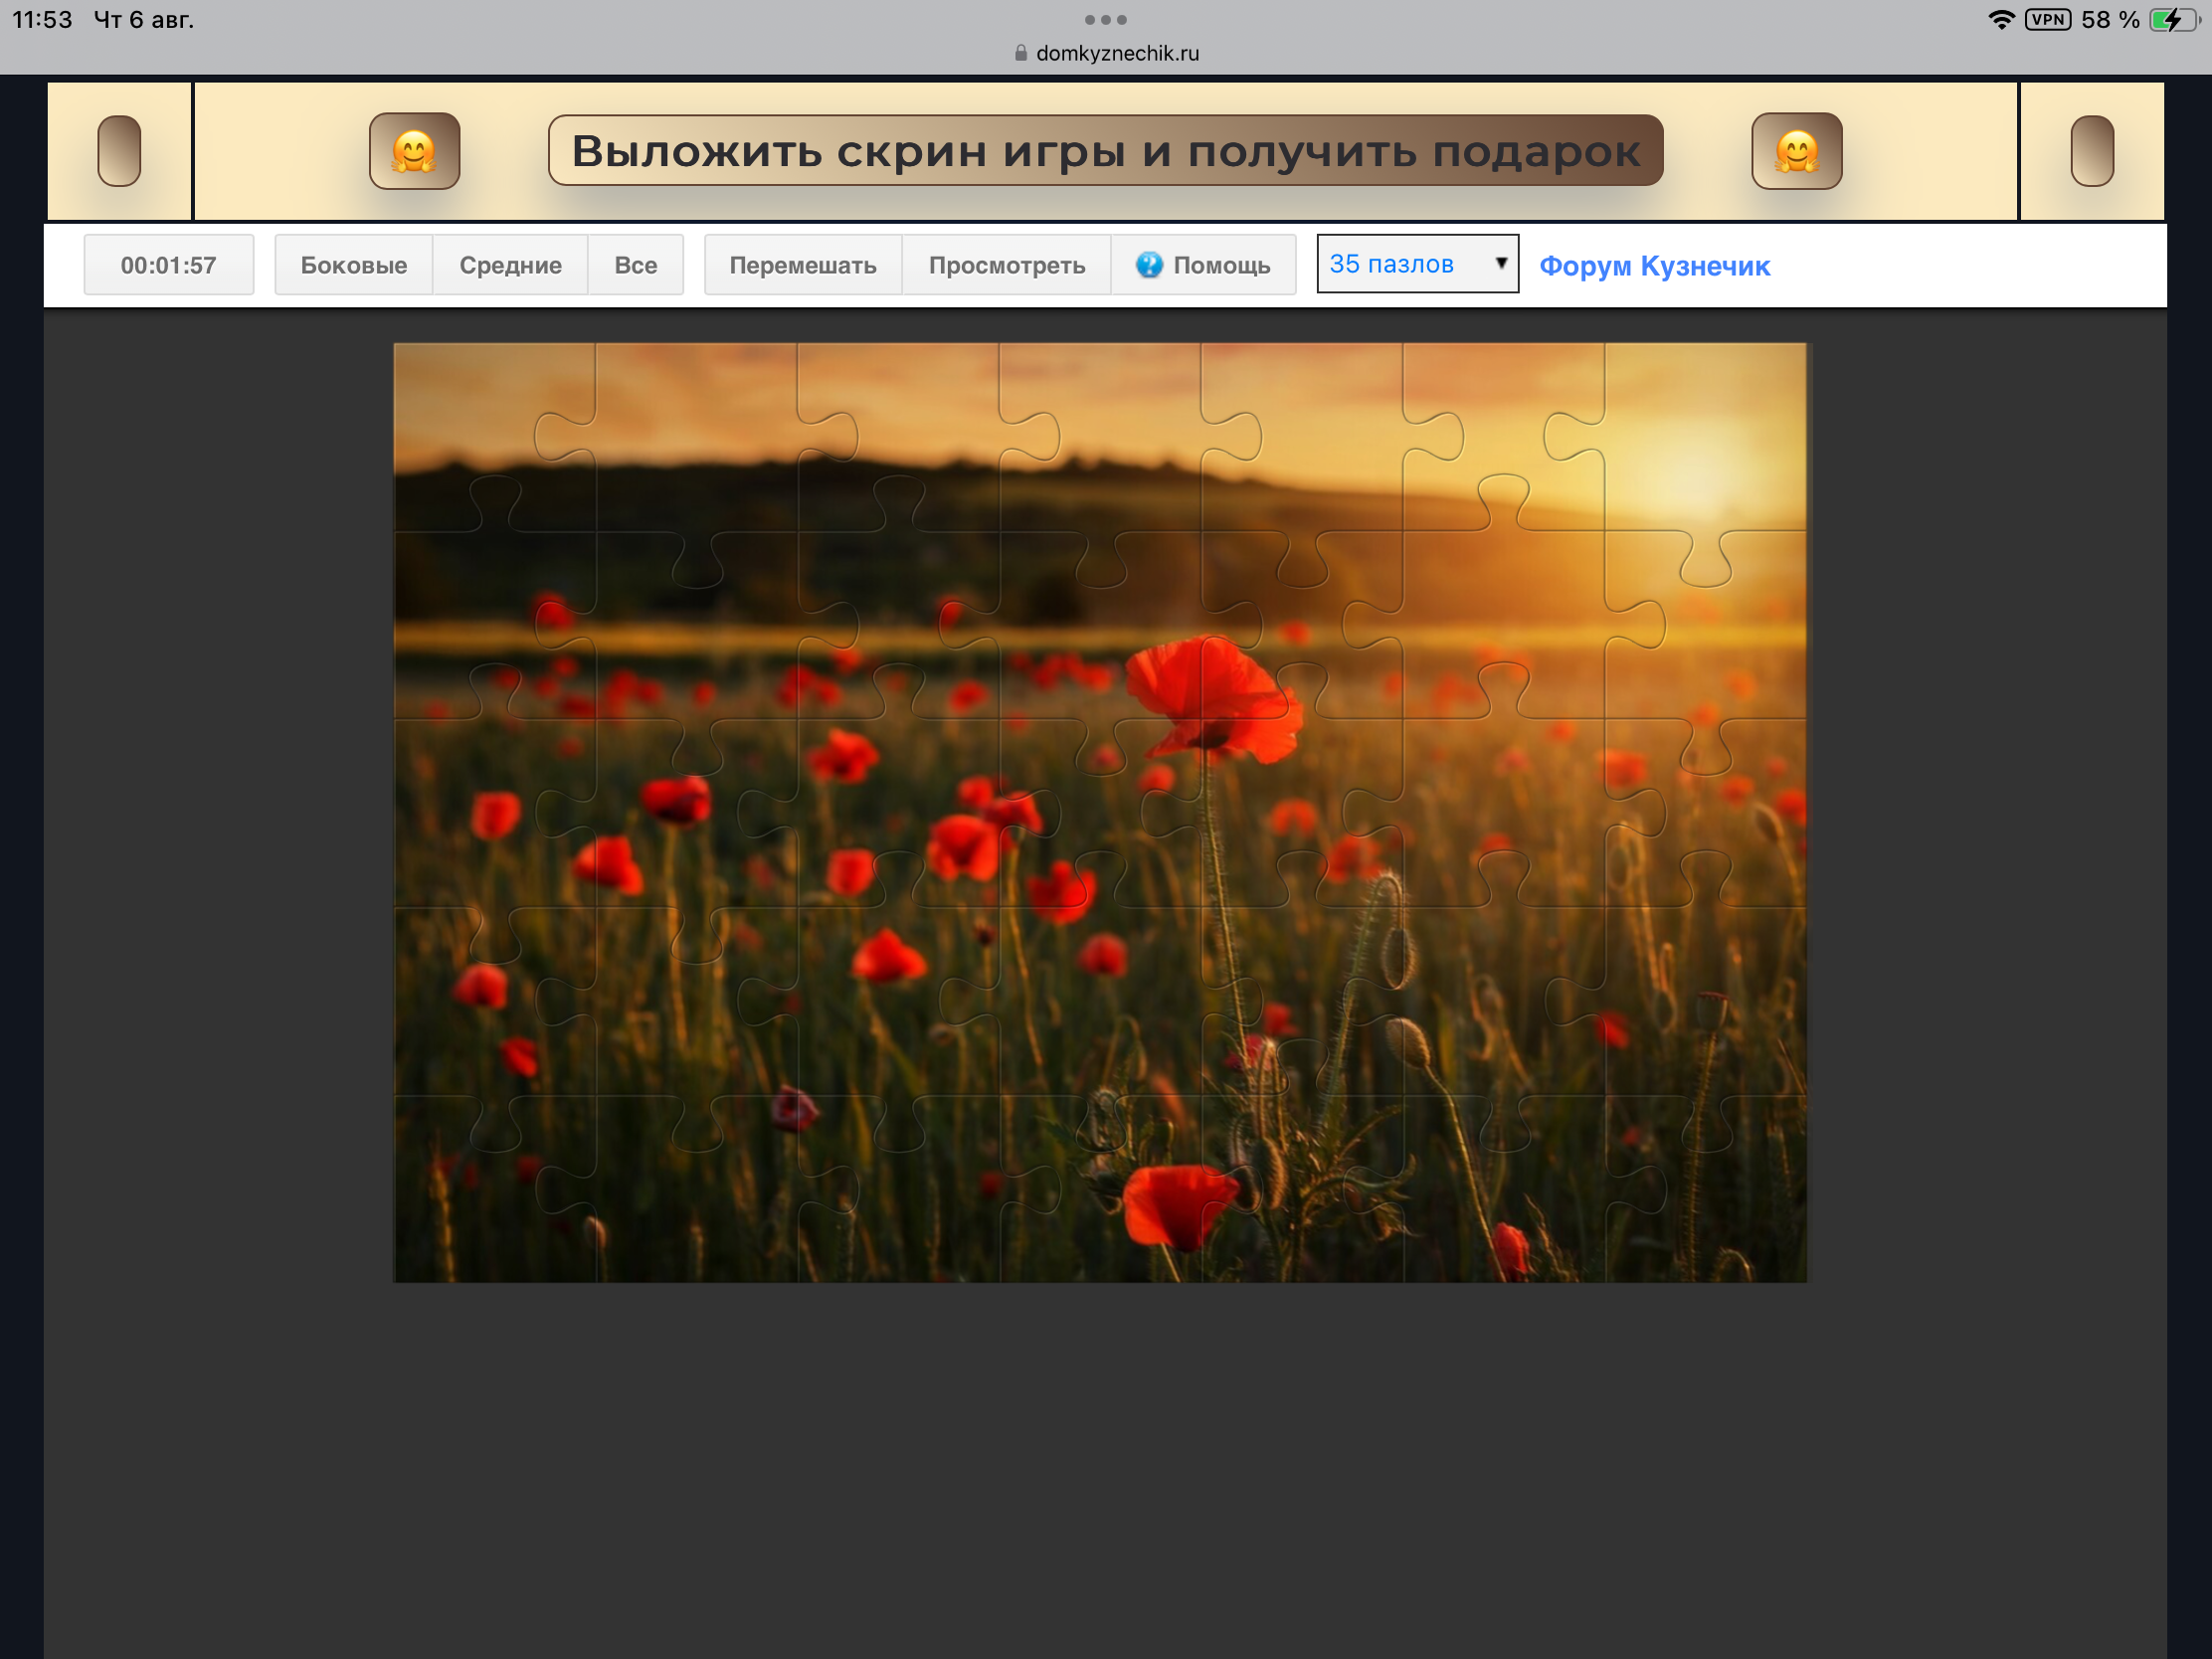2212x1659 pixels.
Task: Tap the VPN status indicator
Action: (2047, 20)
